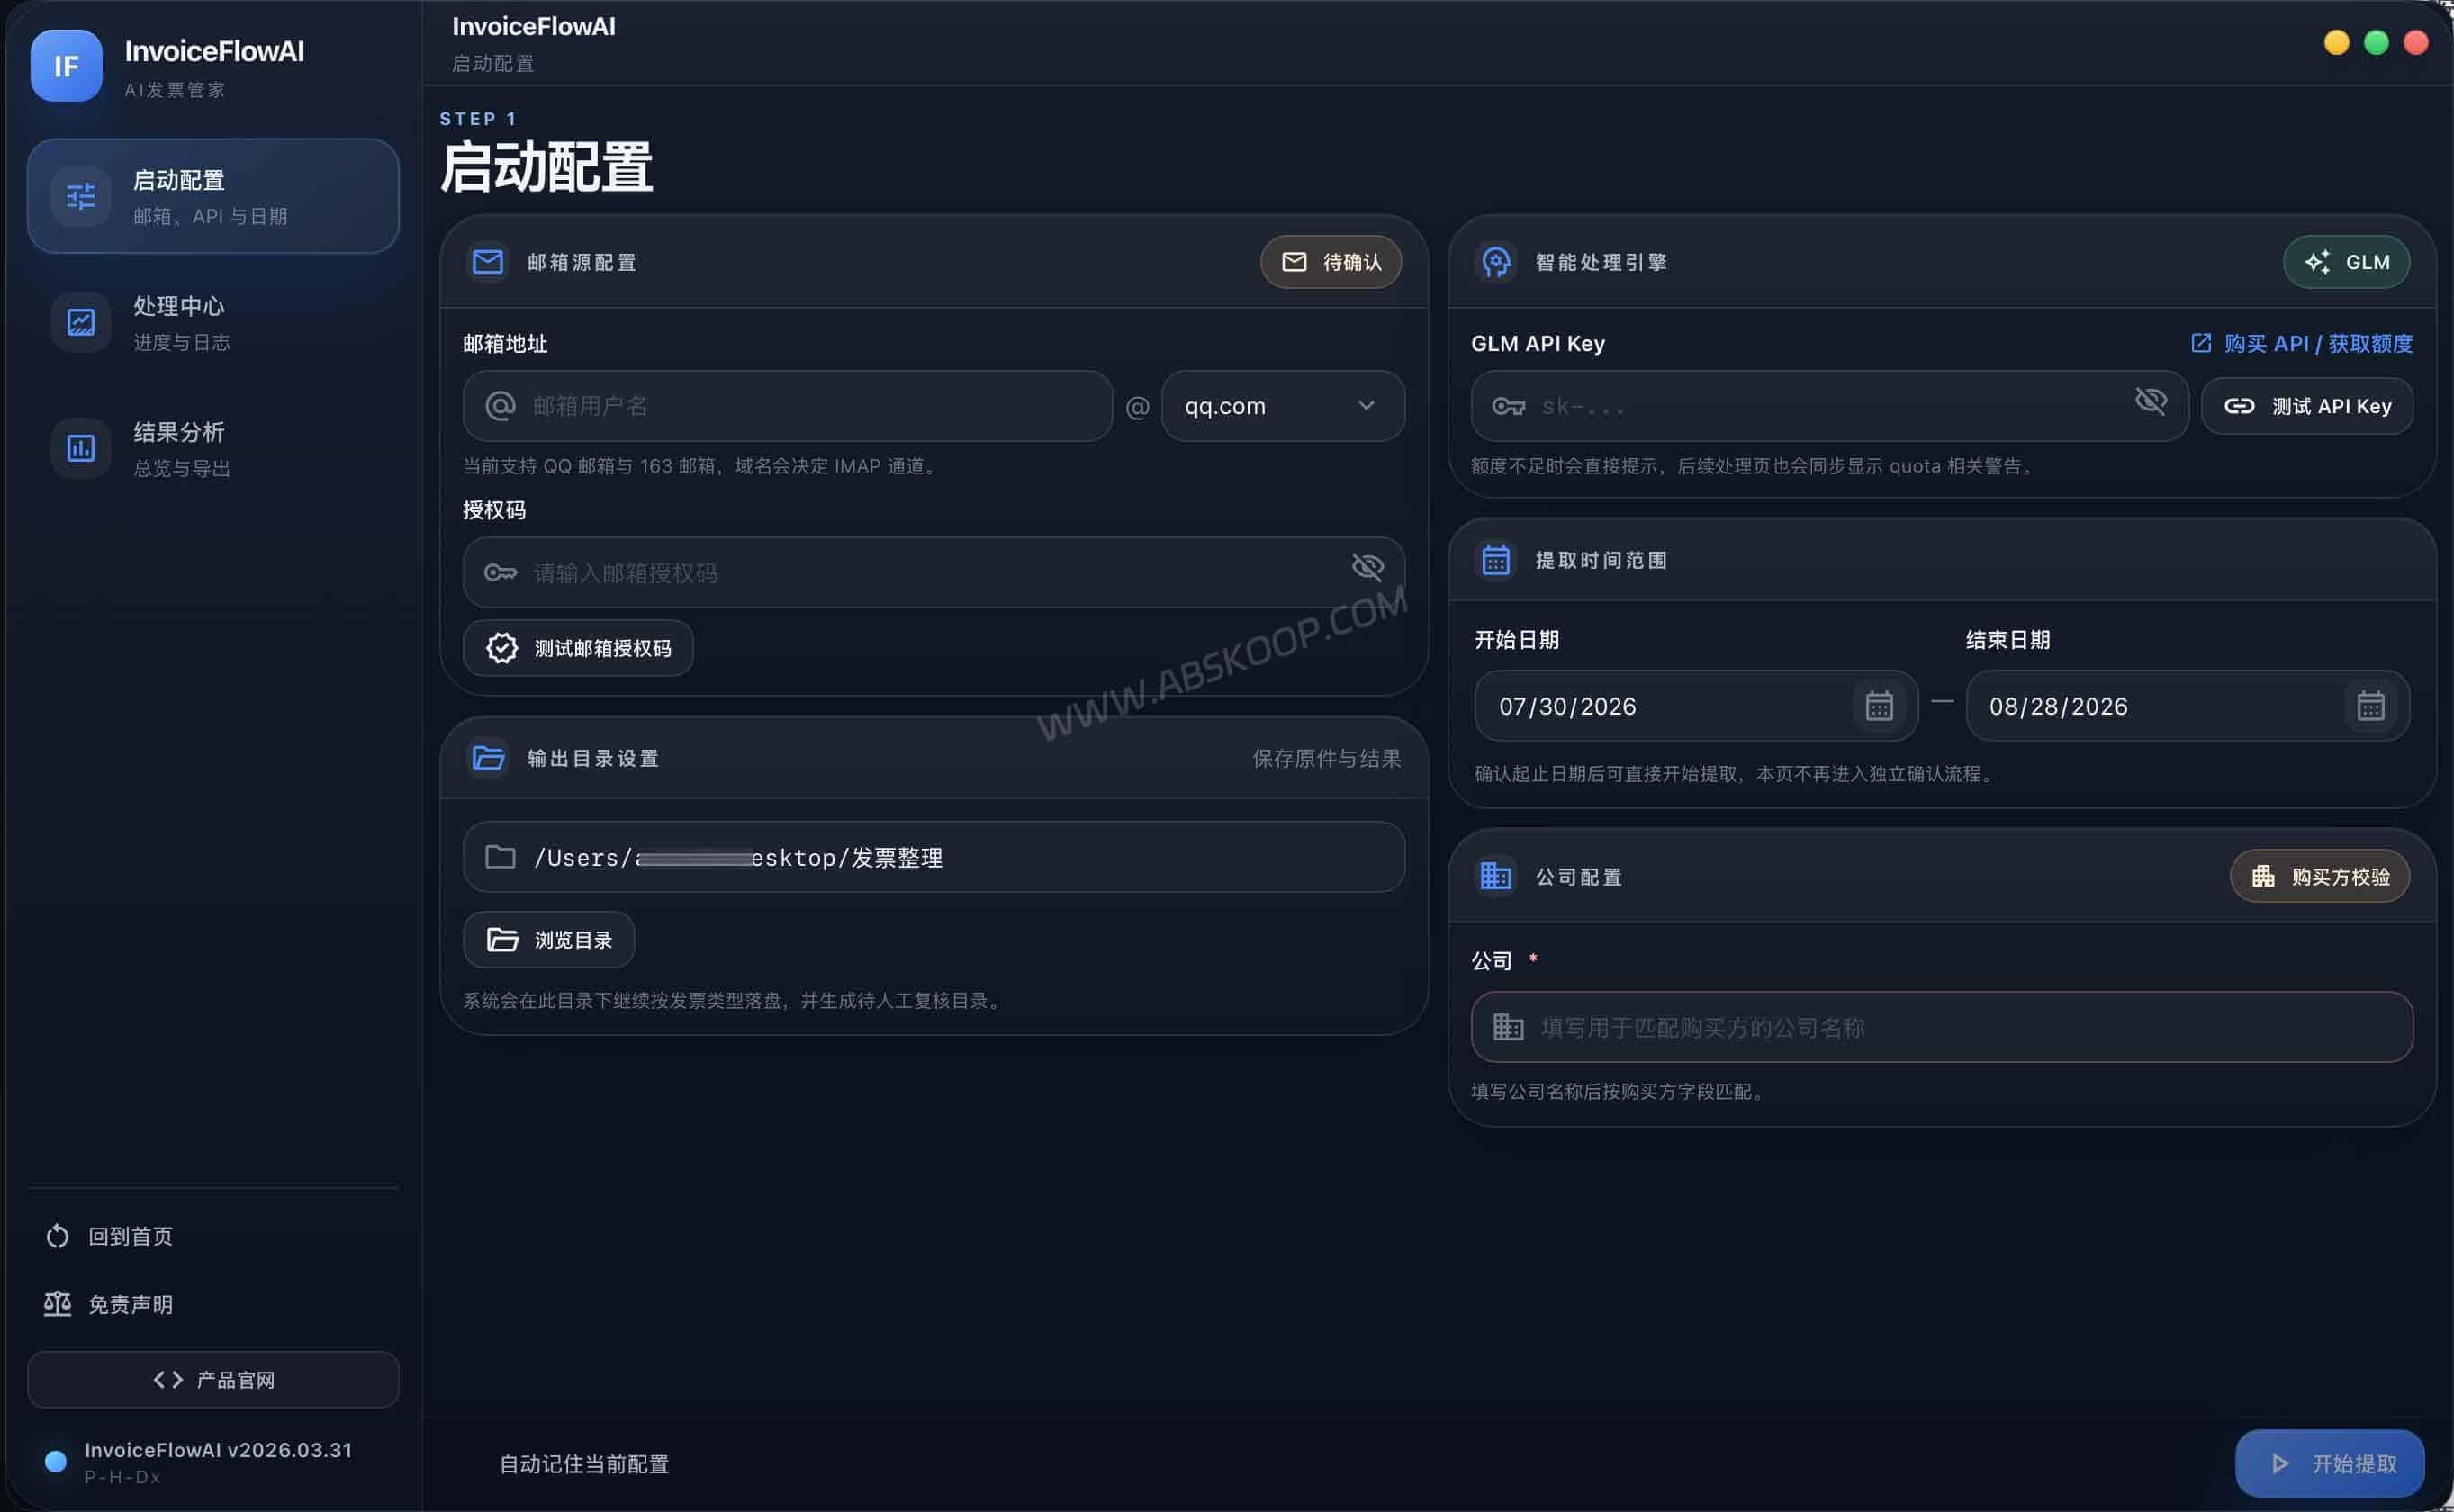Focus the 邮箱用户名 input field

pyautogui.click(x=788, y=406)
